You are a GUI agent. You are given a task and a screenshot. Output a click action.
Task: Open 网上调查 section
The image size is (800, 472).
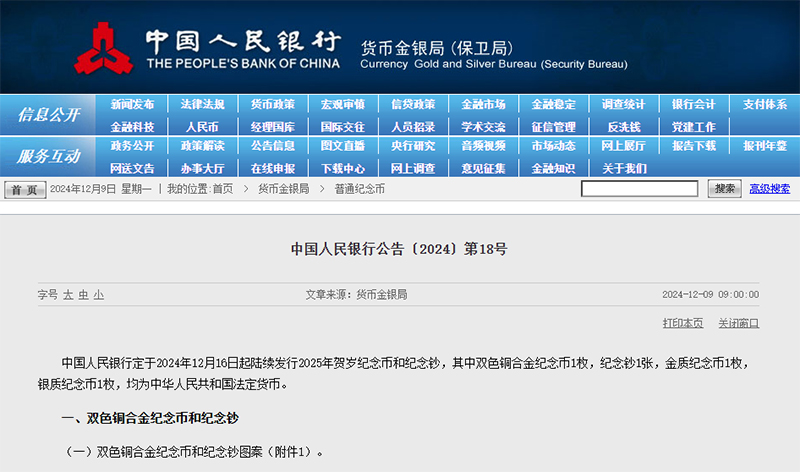click(x=413, y=168)
